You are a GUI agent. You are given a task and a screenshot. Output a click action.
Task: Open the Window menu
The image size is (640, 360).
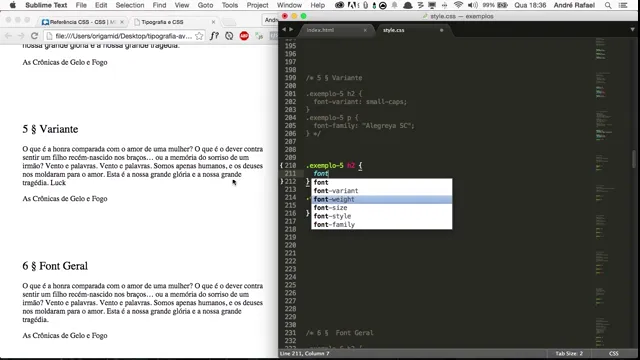[289, 5]
